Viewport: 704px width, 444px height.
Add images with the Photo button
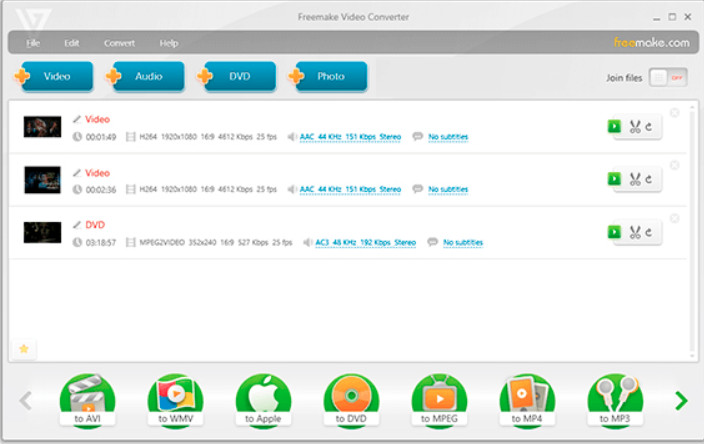pyautogui.click(x=329, y=76)
